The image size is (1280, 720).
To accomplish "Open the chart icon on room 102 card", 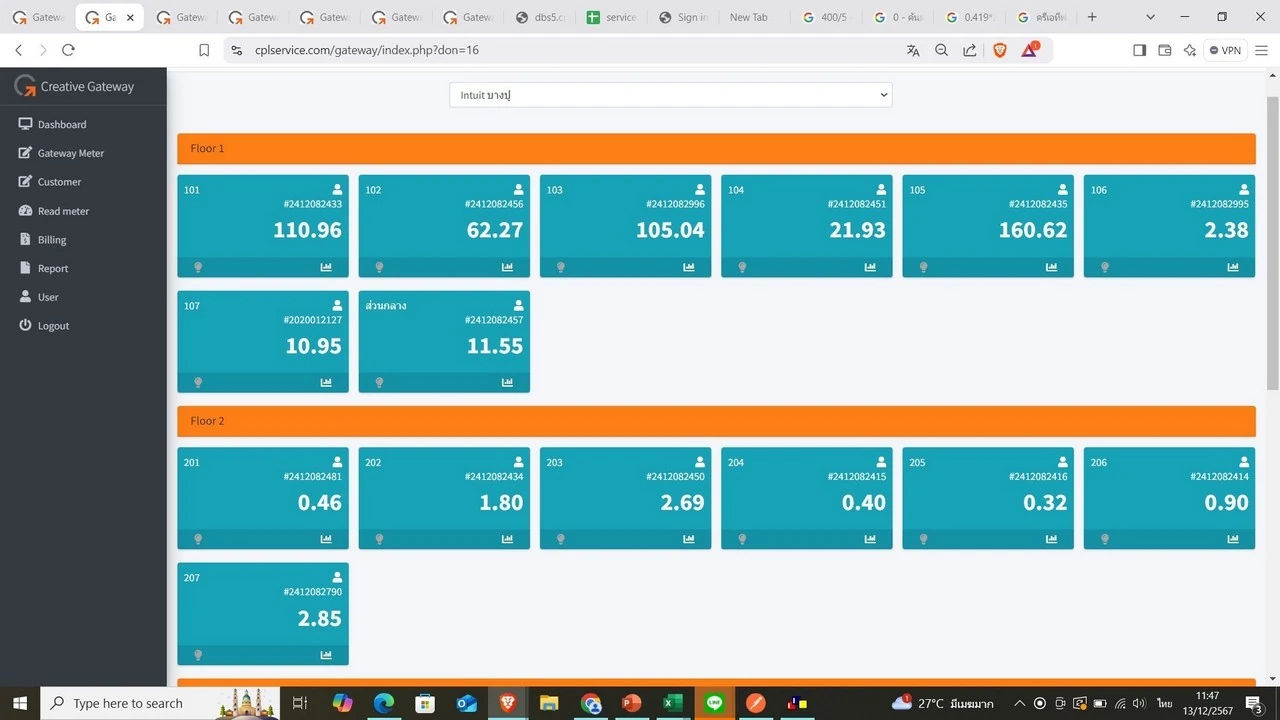I will (x=507, y=267).
